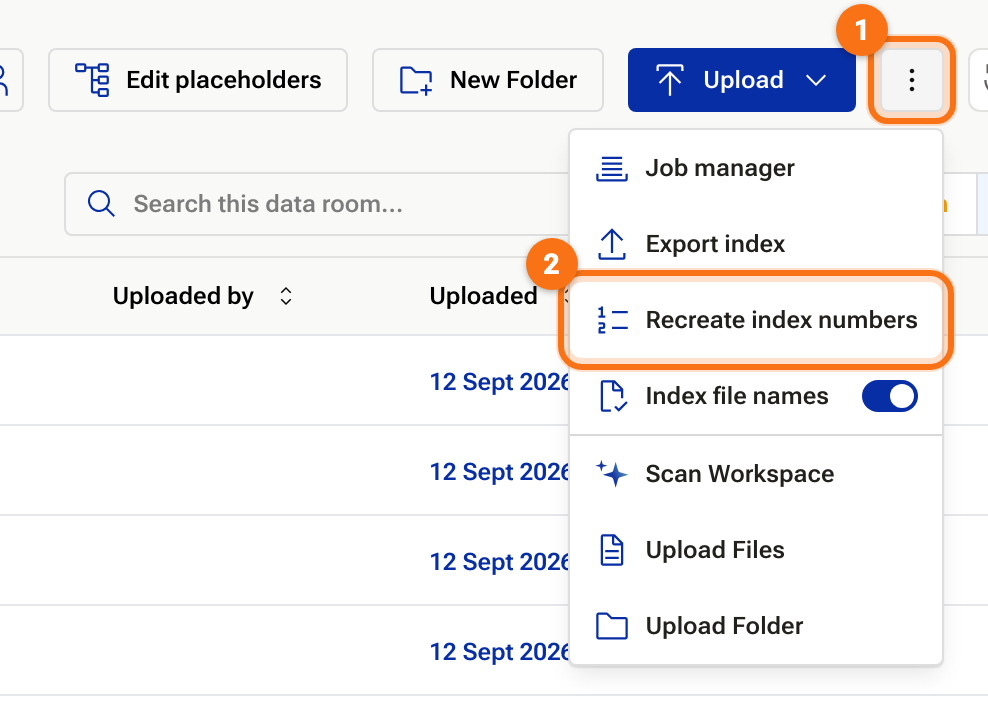Viewport: 988px width, 712px height.
Task: Open Job manager from the menu
Action: (756, 168)
